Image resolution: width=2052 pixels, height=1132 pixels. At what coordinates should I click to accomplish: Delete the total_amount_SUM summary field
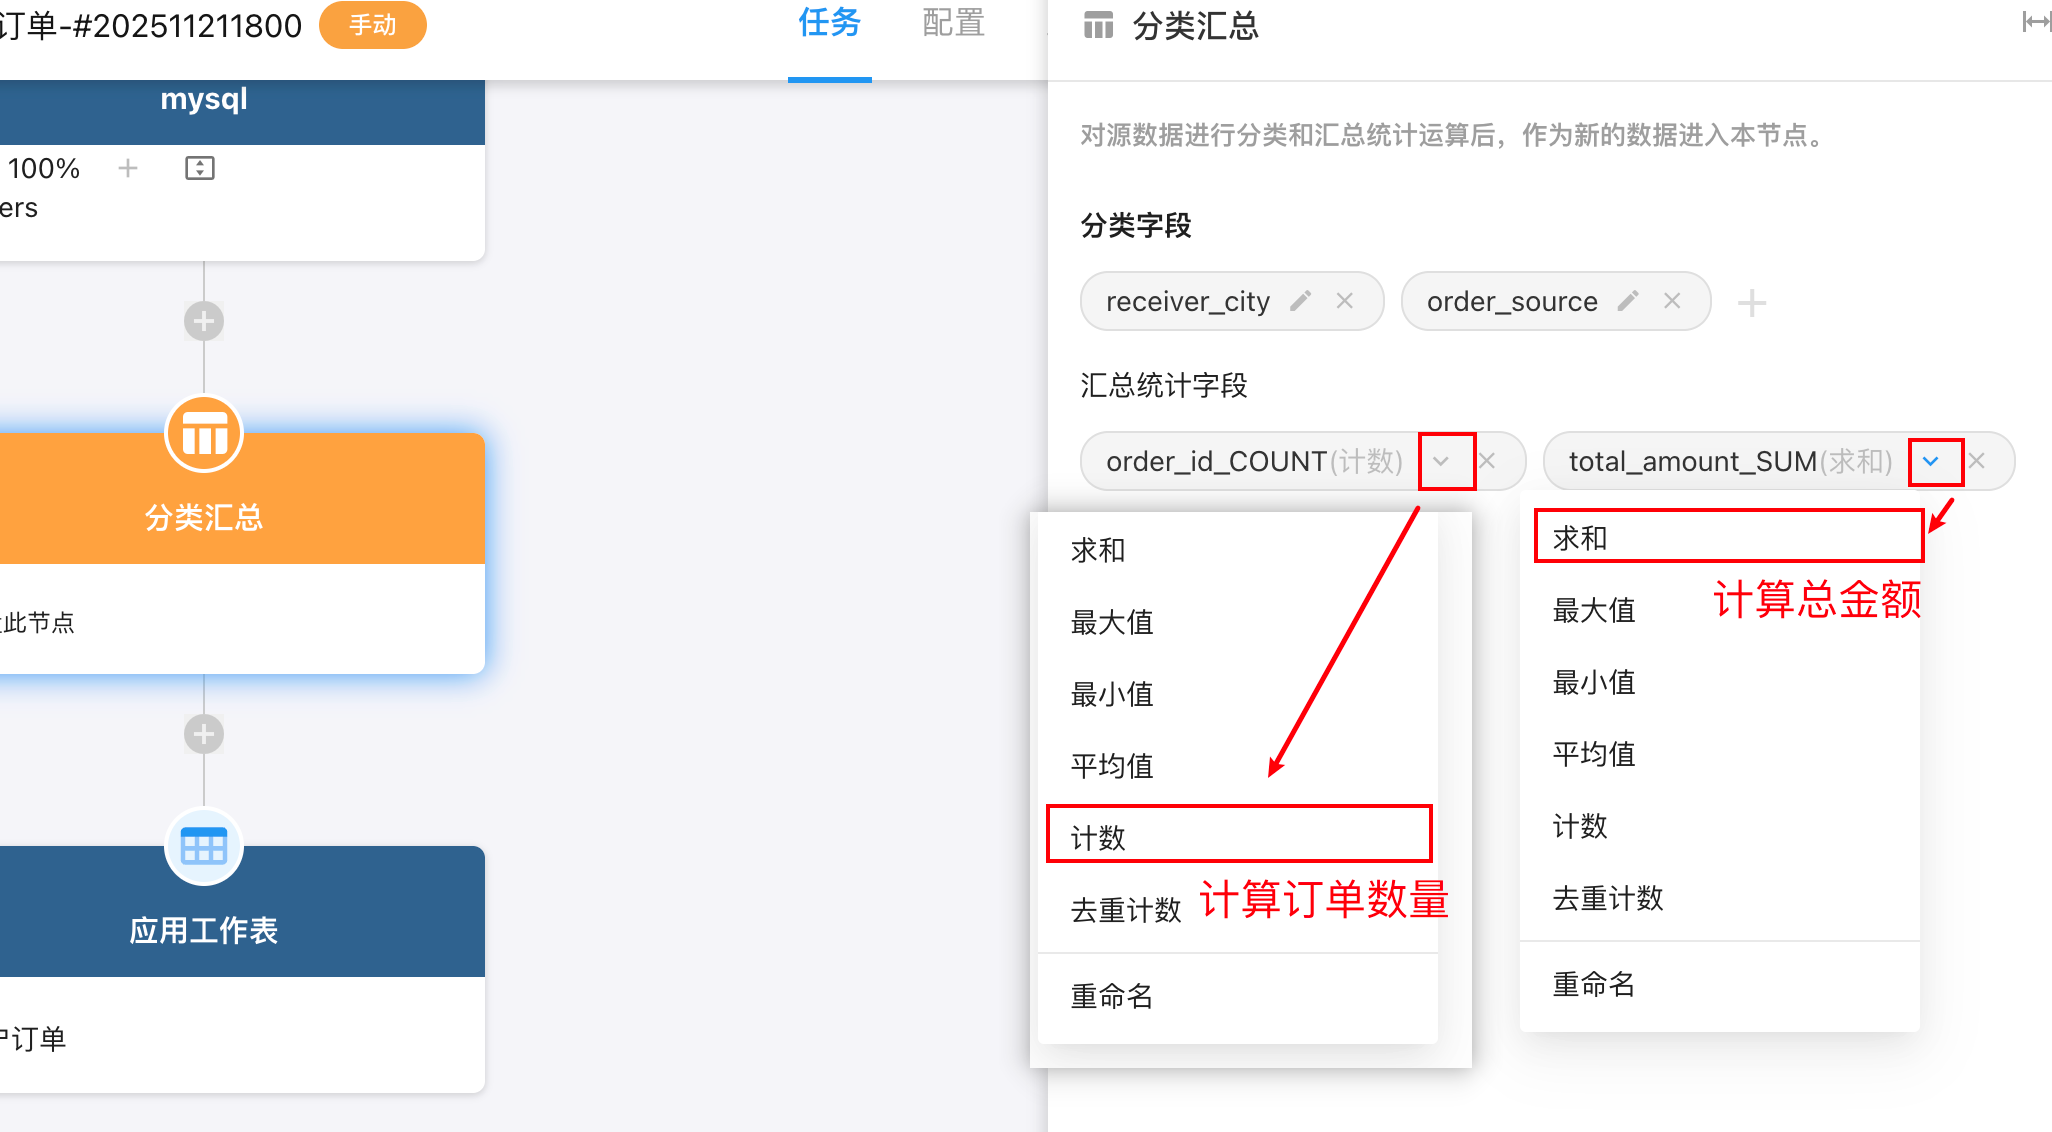pyautogui.click(x=1977, y=461)
